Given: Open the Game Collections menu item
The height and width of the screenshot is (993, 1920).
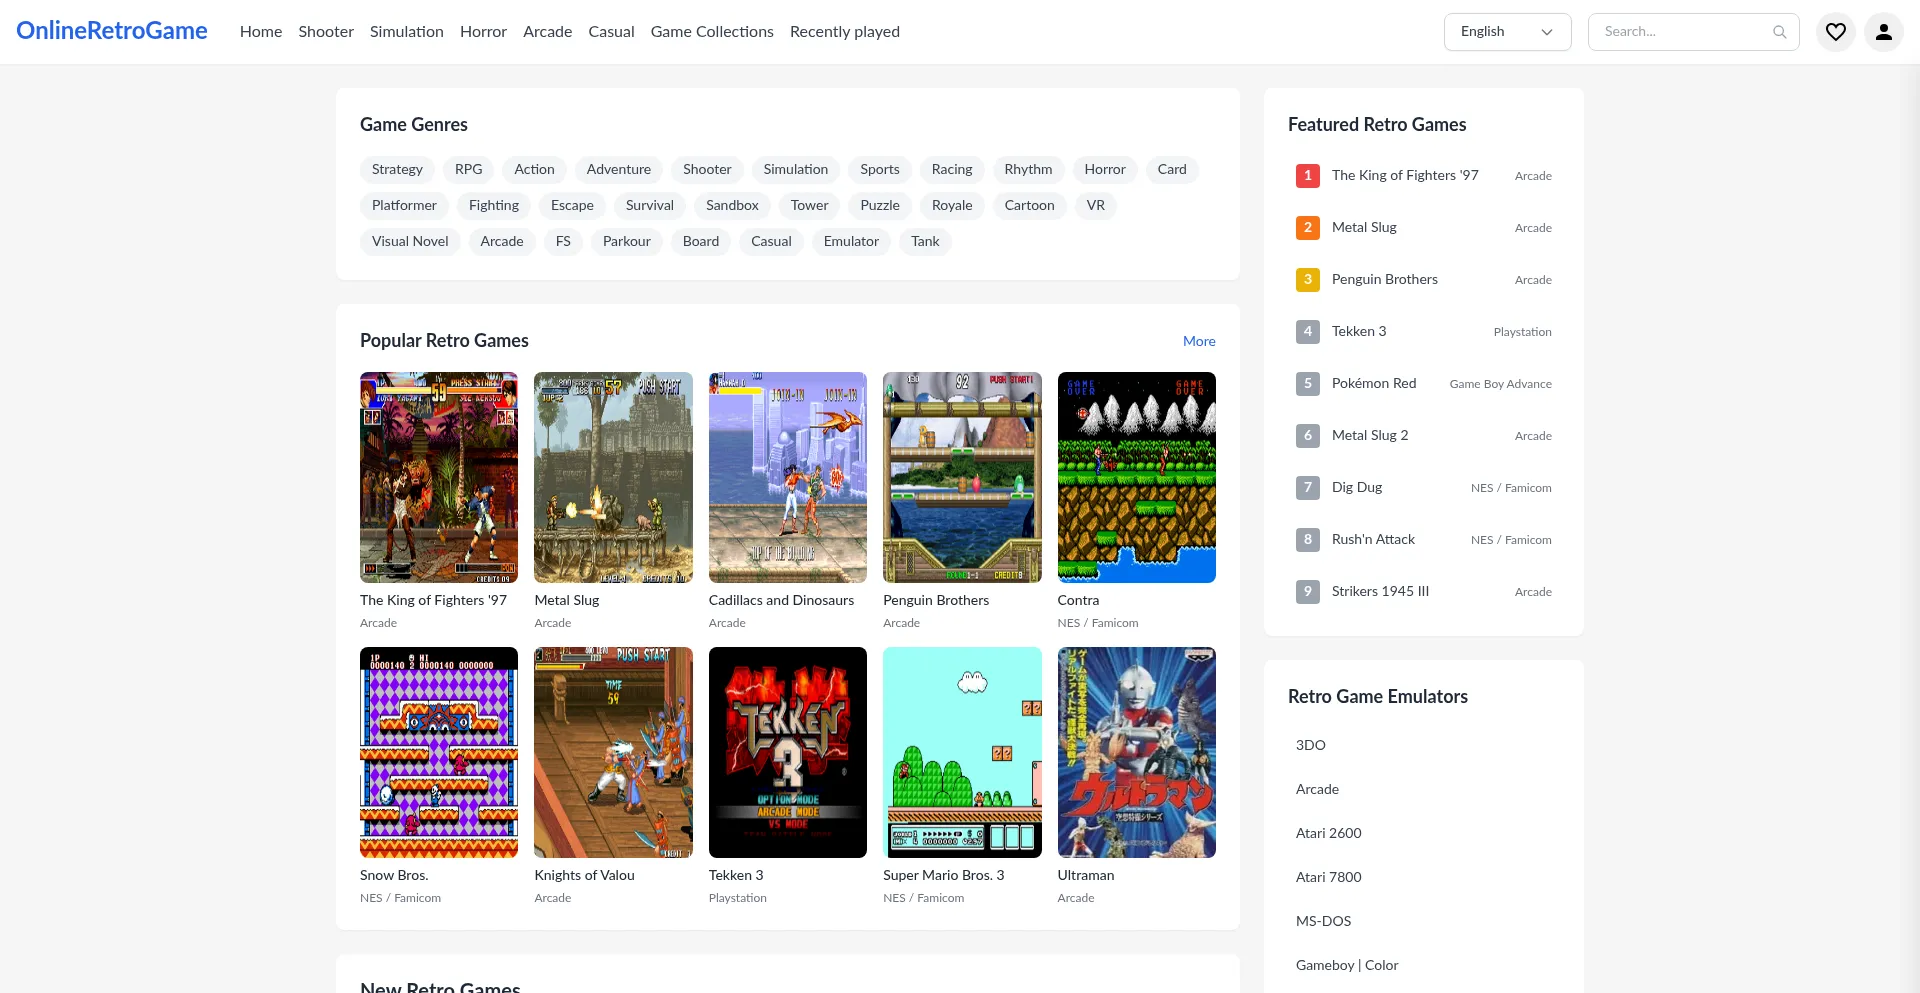Looking at the screenshot, I should coord(712,32).
